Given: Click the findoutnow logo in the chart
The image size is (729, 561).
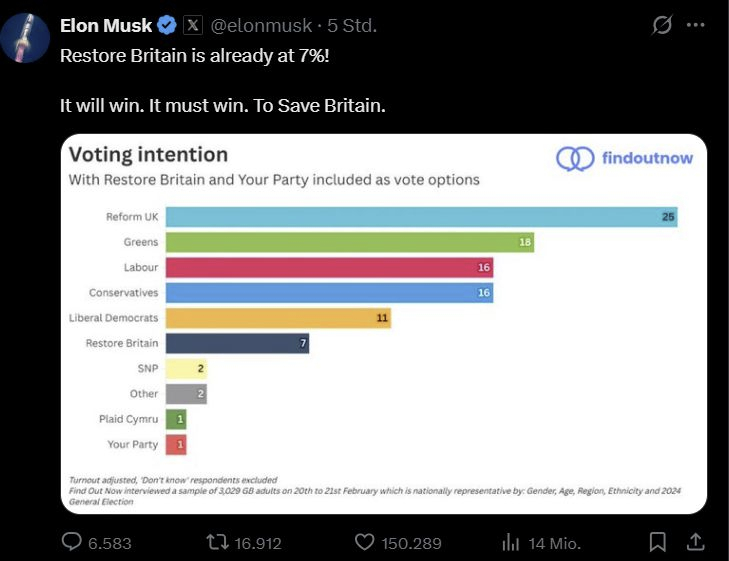Looking at the screenshot, I should pos(624,158).
